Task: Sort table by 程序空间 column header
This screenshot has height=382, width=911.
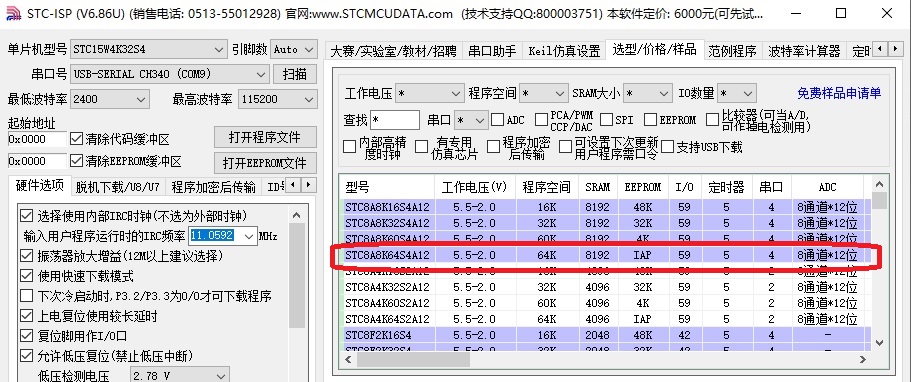Action: [547, 187]
